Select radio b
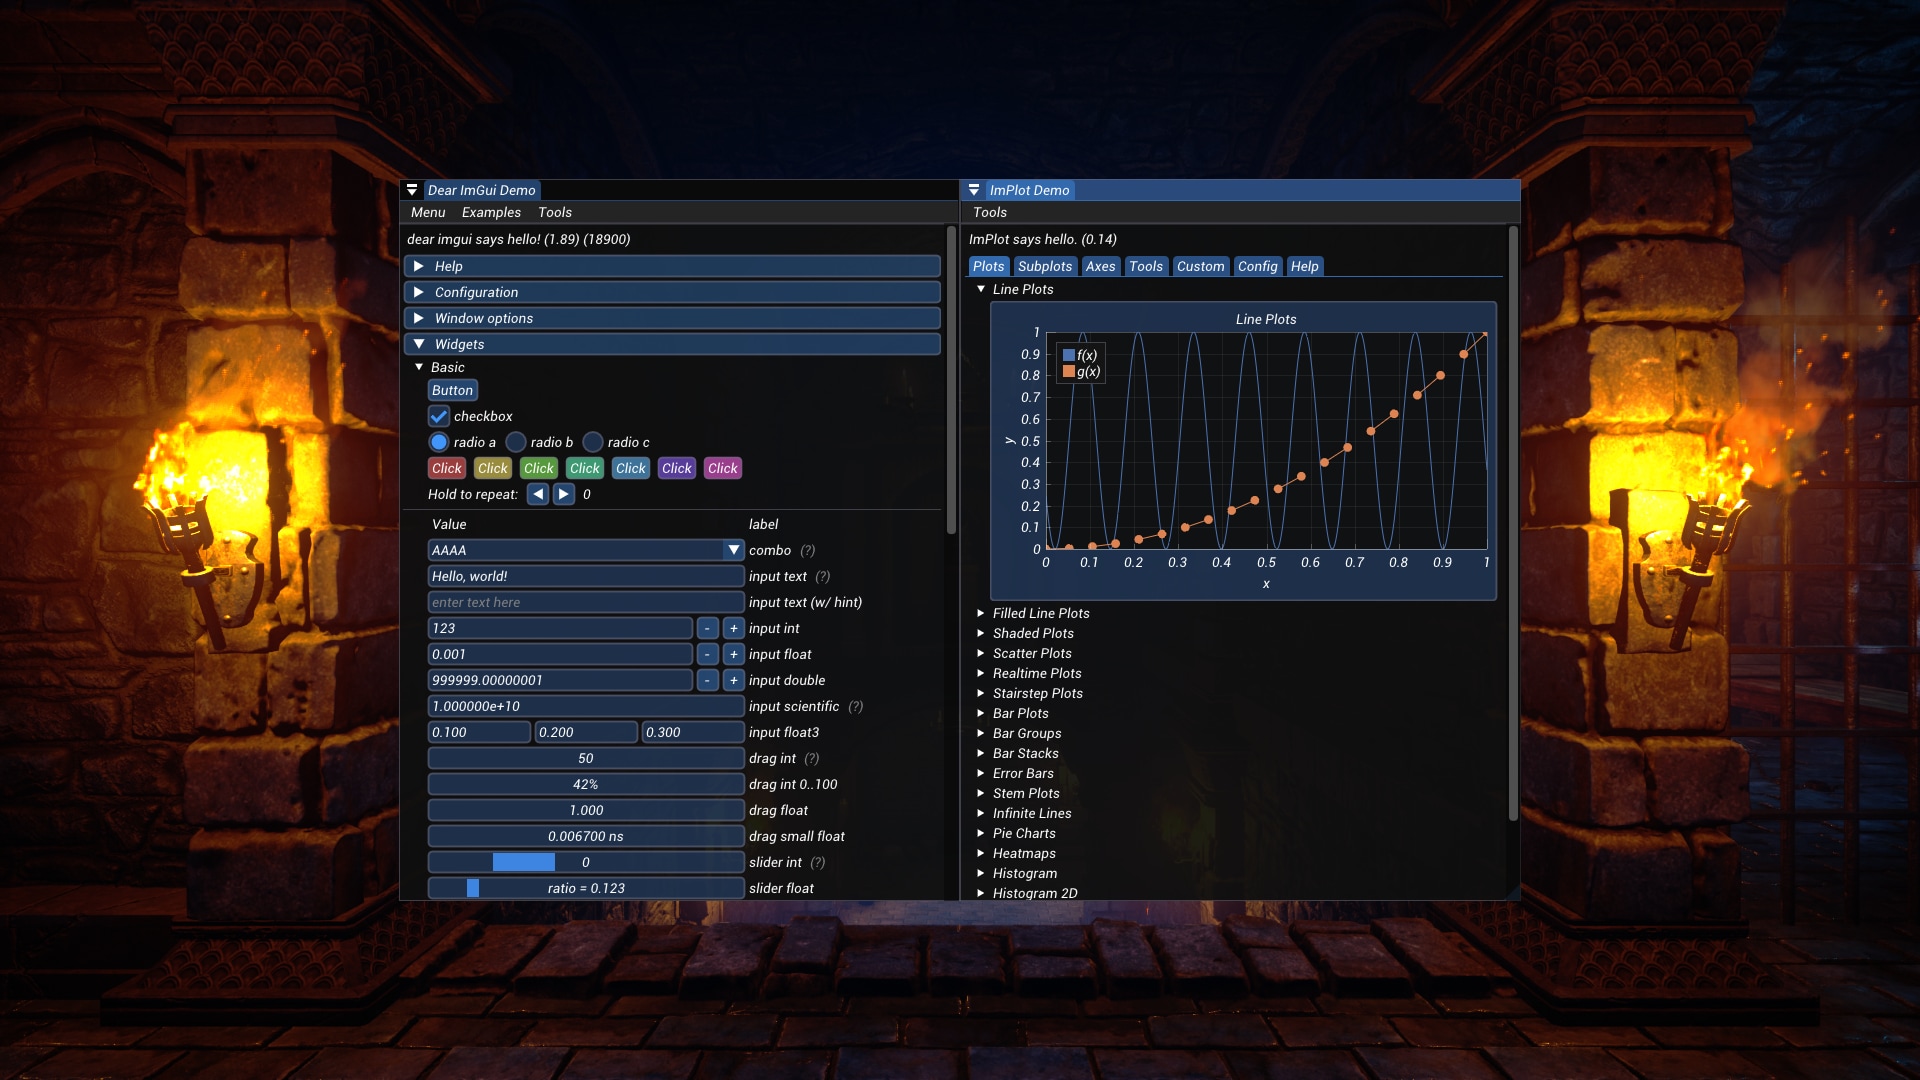 [x=516, y=442]
